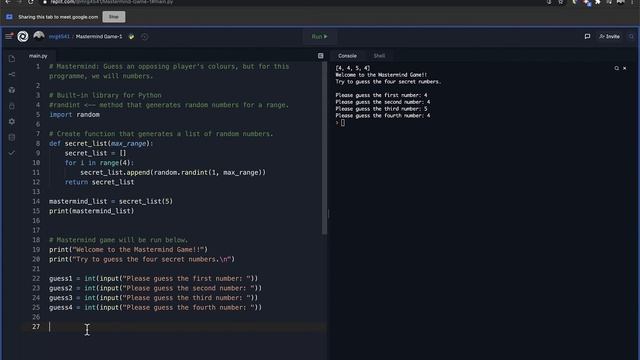
Task: Click the 'print(mastermind_list)' line
Action: coord(91,211)
